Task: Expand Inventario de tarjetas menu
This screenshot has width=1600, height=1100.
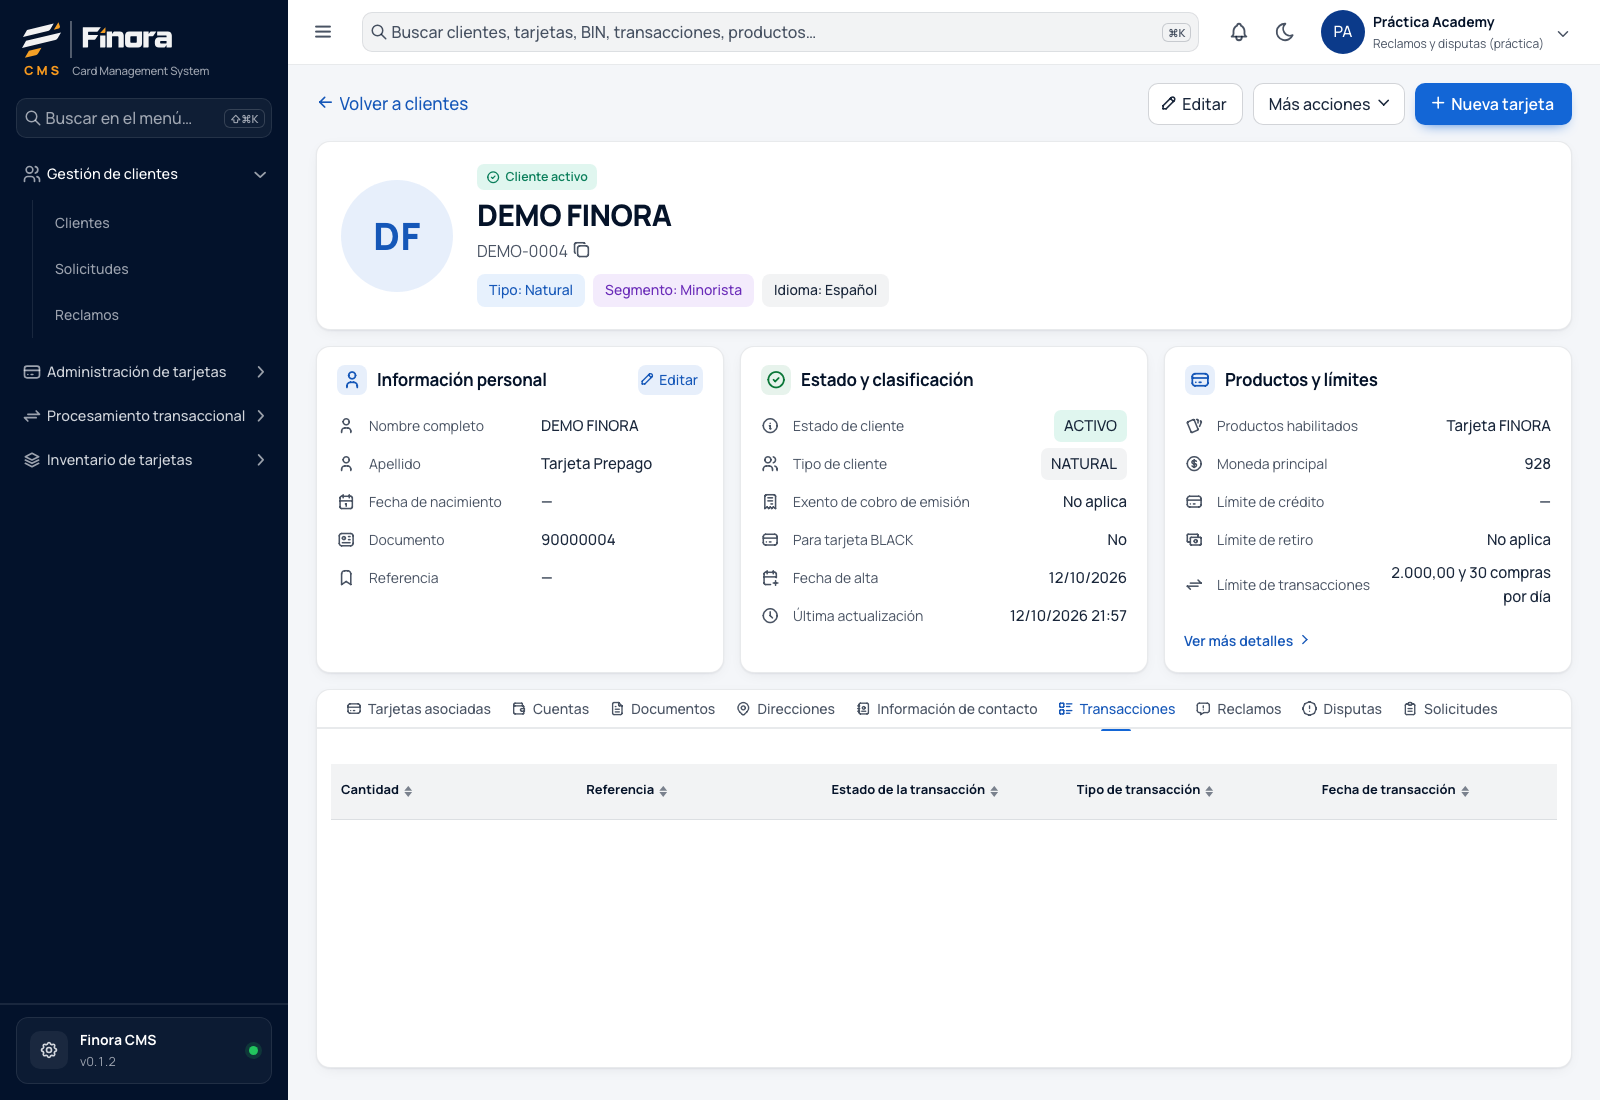Action: point(144,460)
